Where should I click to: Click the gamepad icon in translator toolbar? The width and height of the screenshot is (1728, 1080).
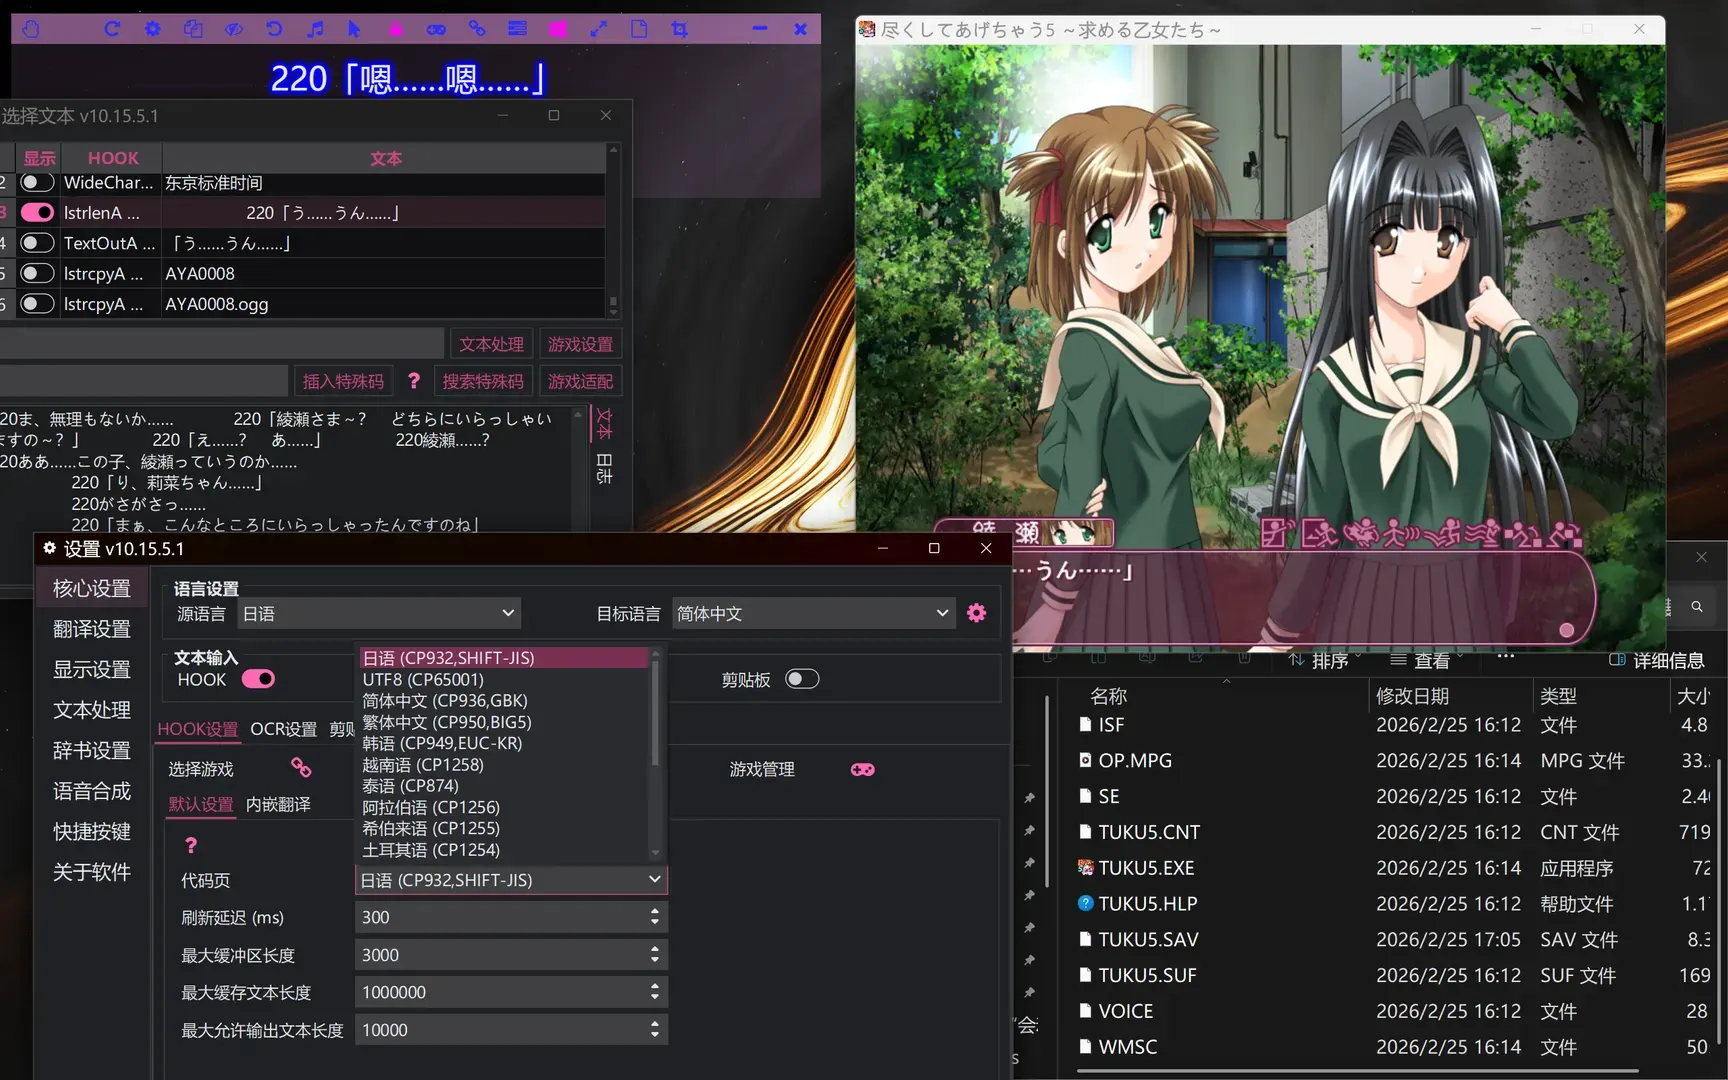coord(436,29)
